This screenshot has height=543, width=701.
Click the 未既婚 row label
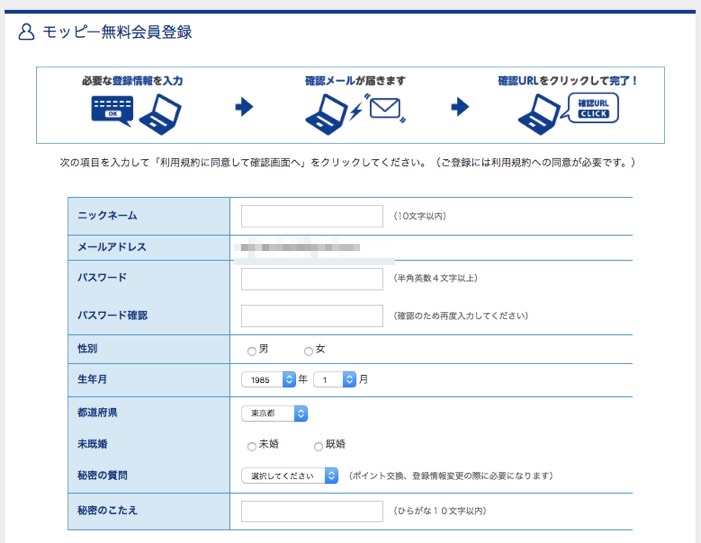[92, 444]
